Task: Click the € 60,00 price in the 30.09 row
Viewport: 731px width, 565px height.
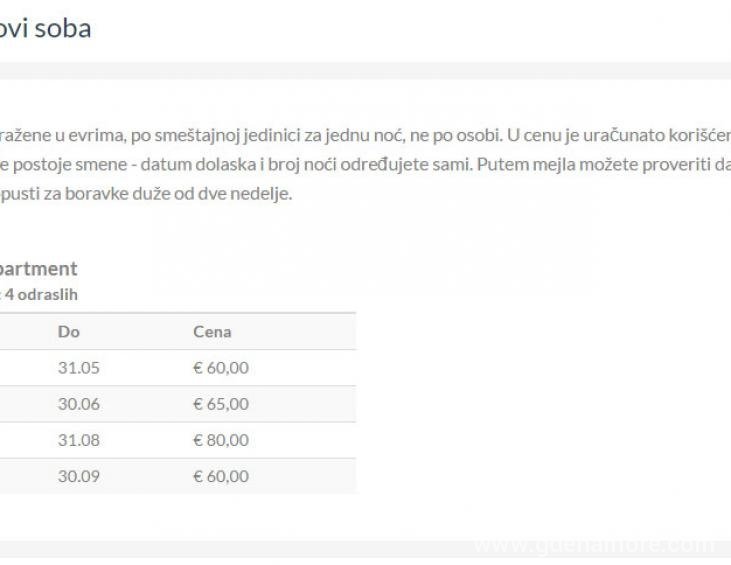Action: pos(221,476)
